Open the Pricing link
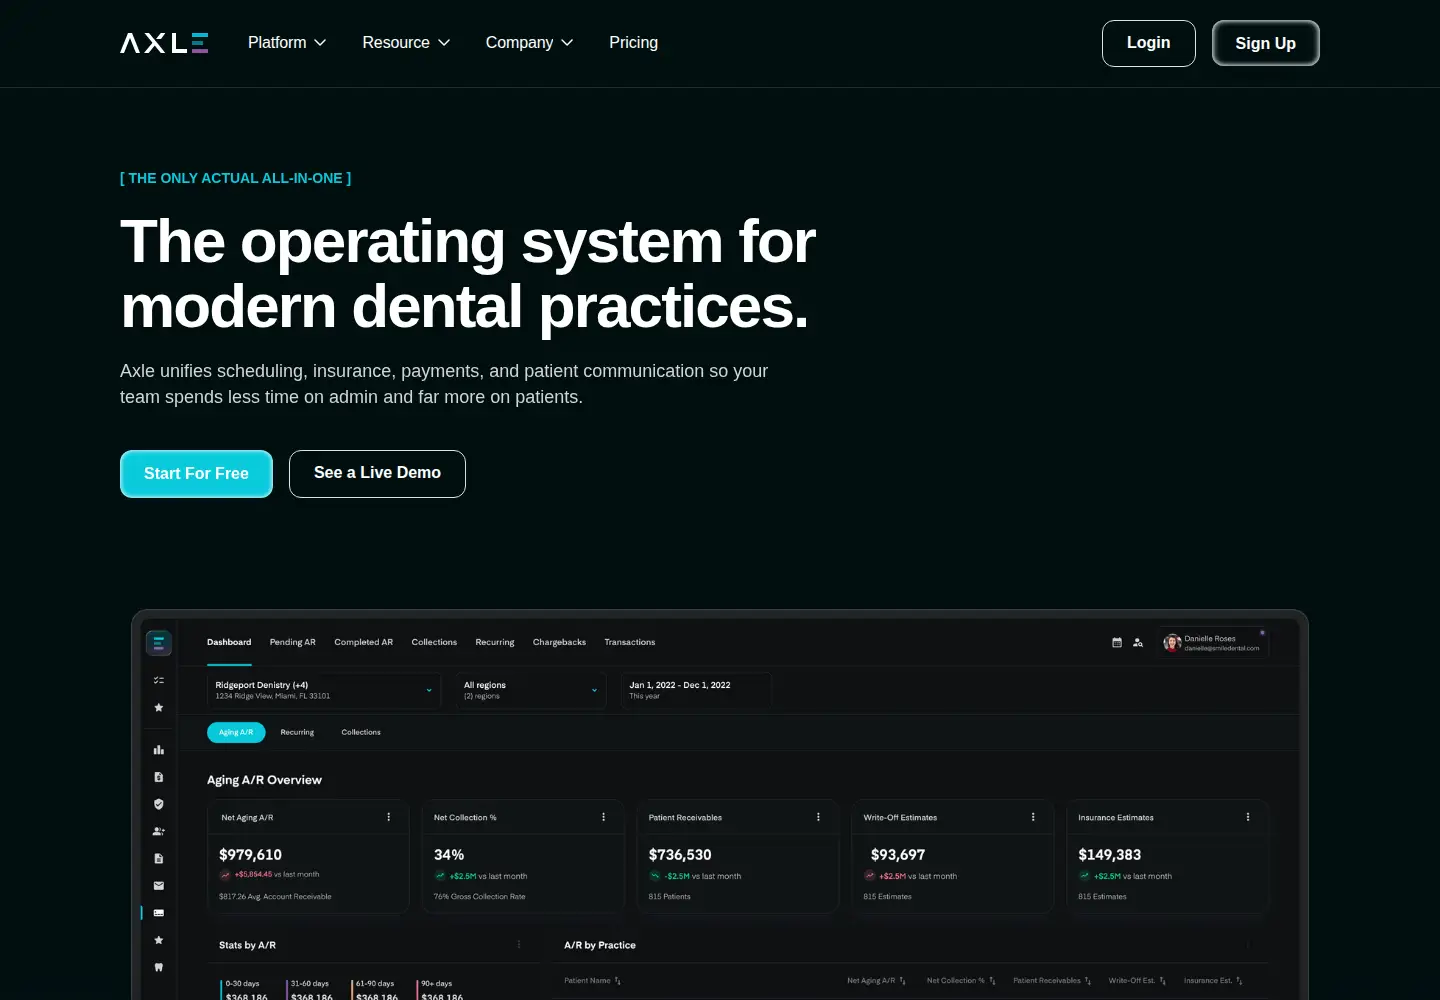This screenshot has width=1440, height=1000. point(634,43)
